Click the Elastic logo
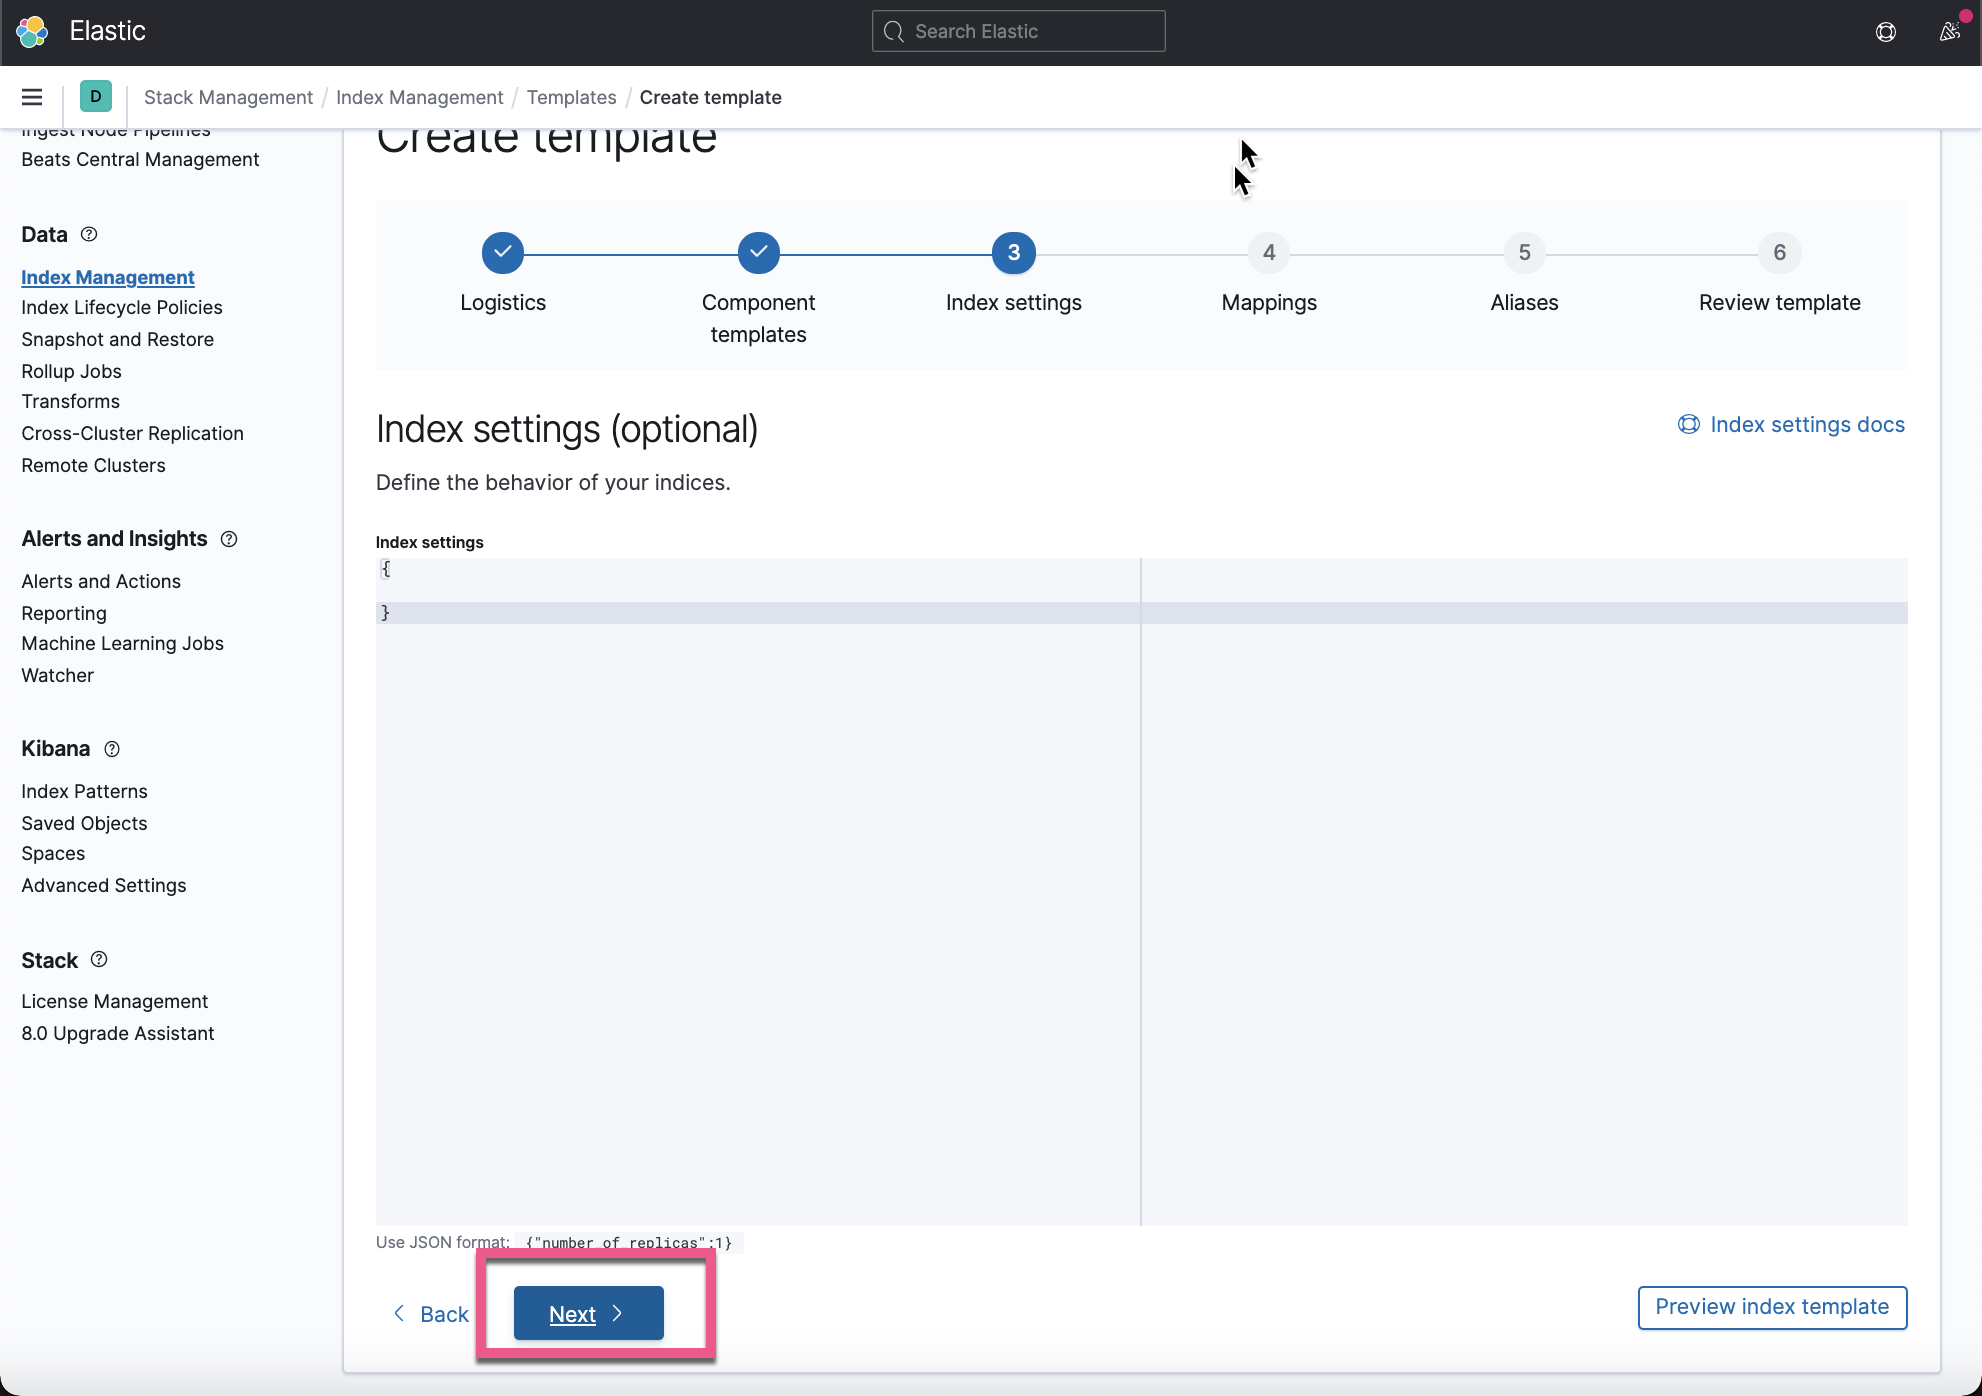Image resolution: width=1982 pixels, height=1396 pixels. pos(33,31)
